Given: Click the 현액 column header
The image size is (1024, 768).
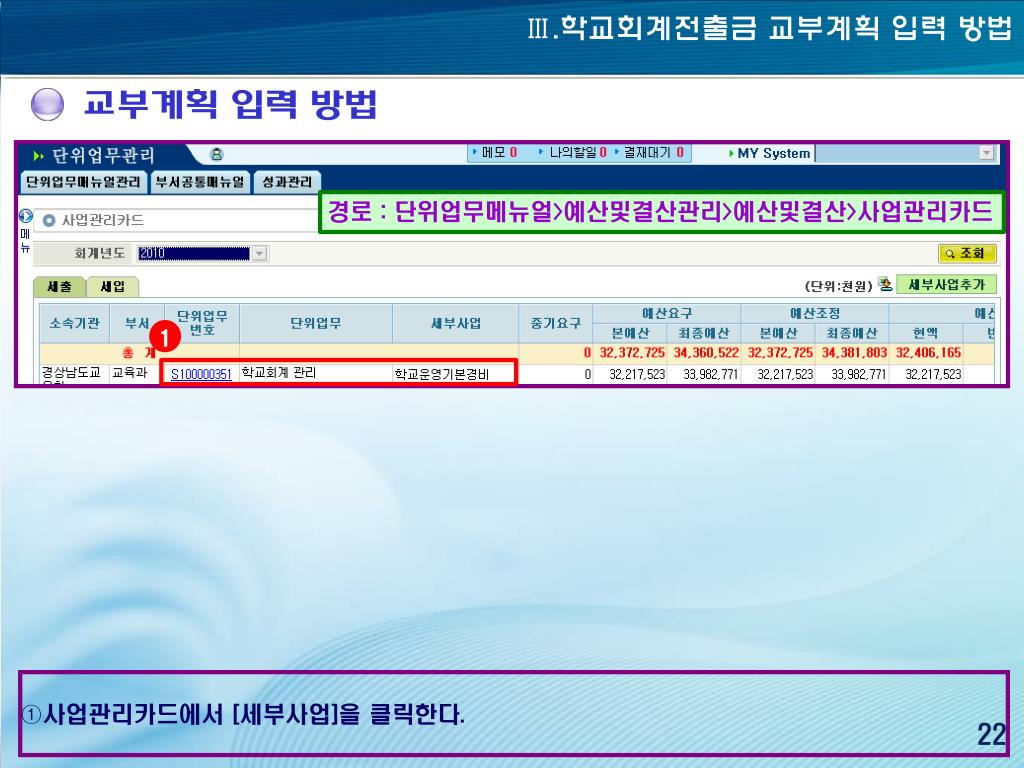Looking at the screenshot, I should click(925, 333).
